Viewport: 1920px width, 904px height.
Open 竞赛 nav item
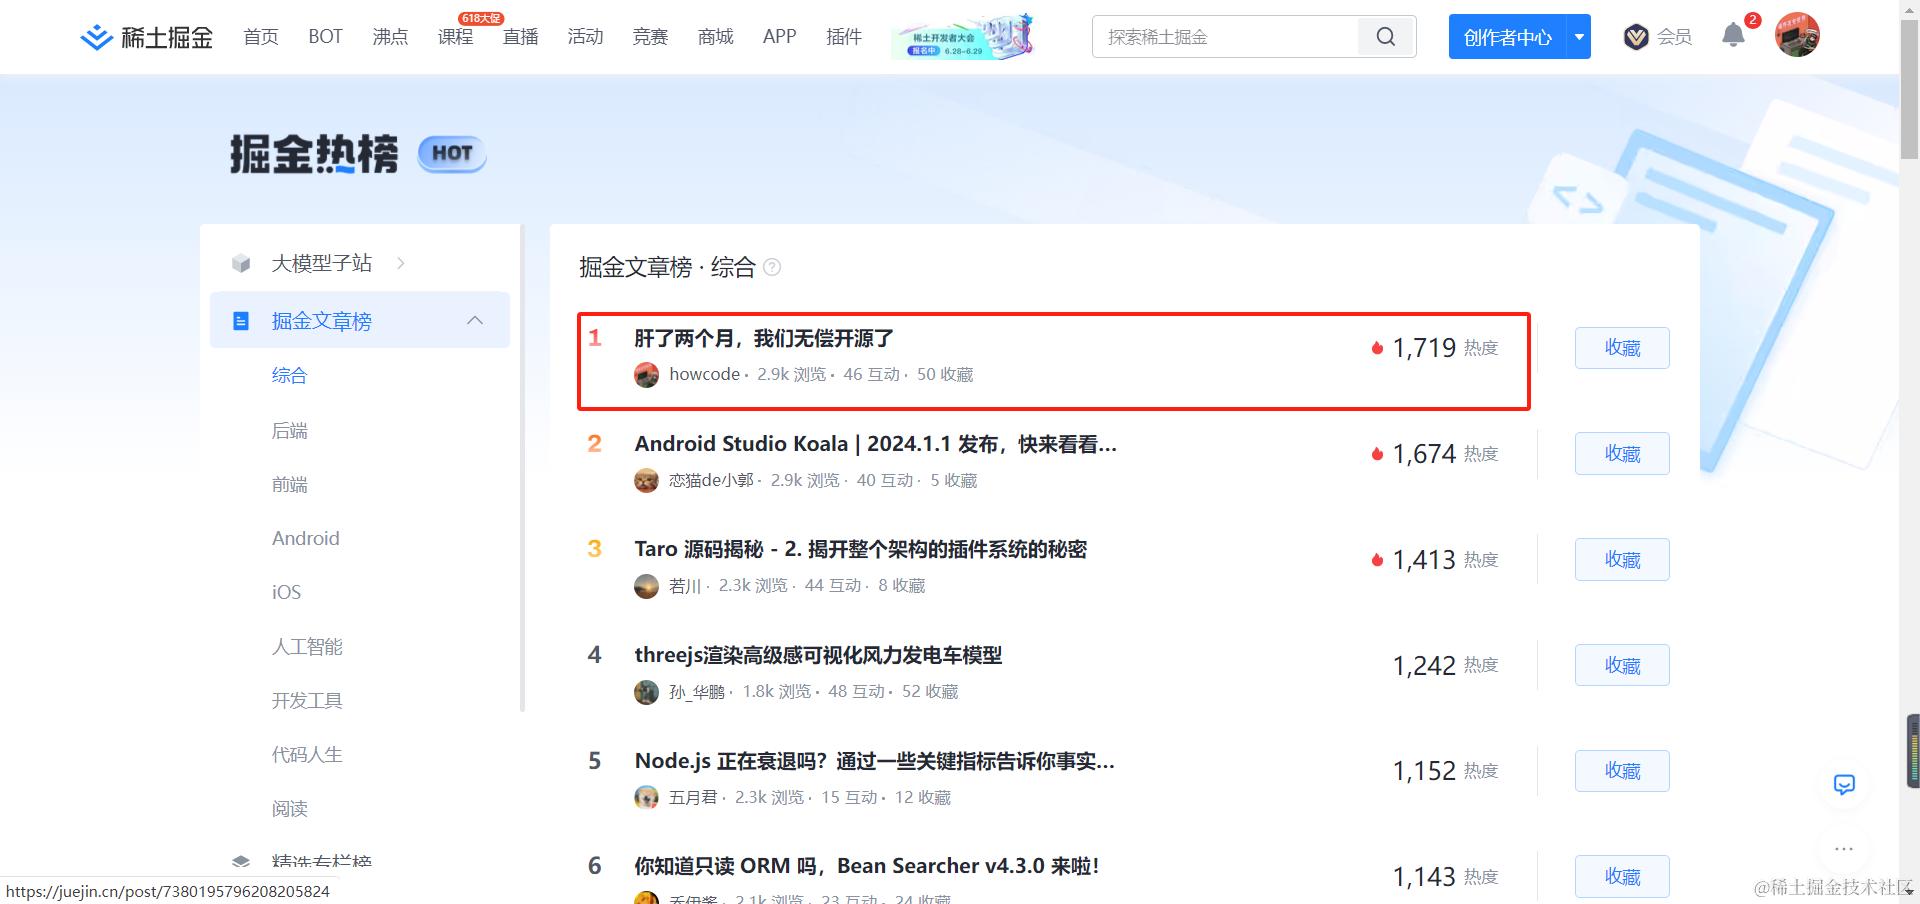coord(650,37)
